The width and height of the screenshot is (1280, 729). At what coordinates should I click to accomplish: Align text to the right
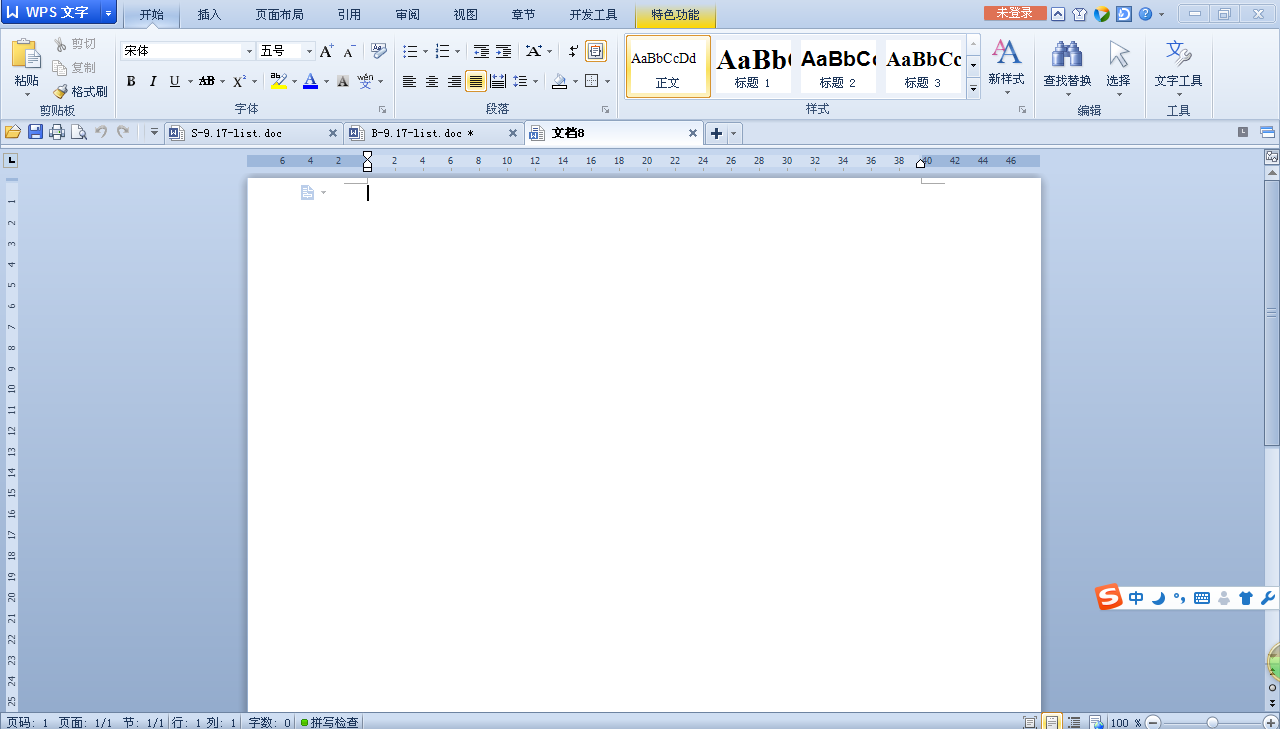click(454, 81)
